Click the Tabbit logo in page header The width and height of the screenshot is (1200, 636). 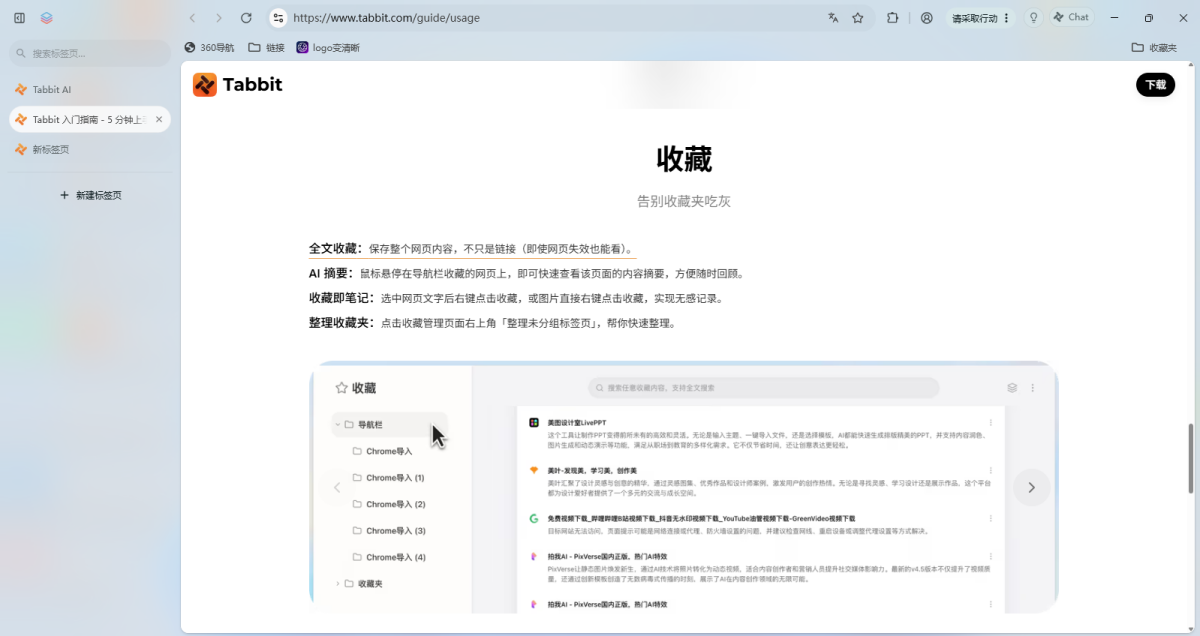pos(238,85)
